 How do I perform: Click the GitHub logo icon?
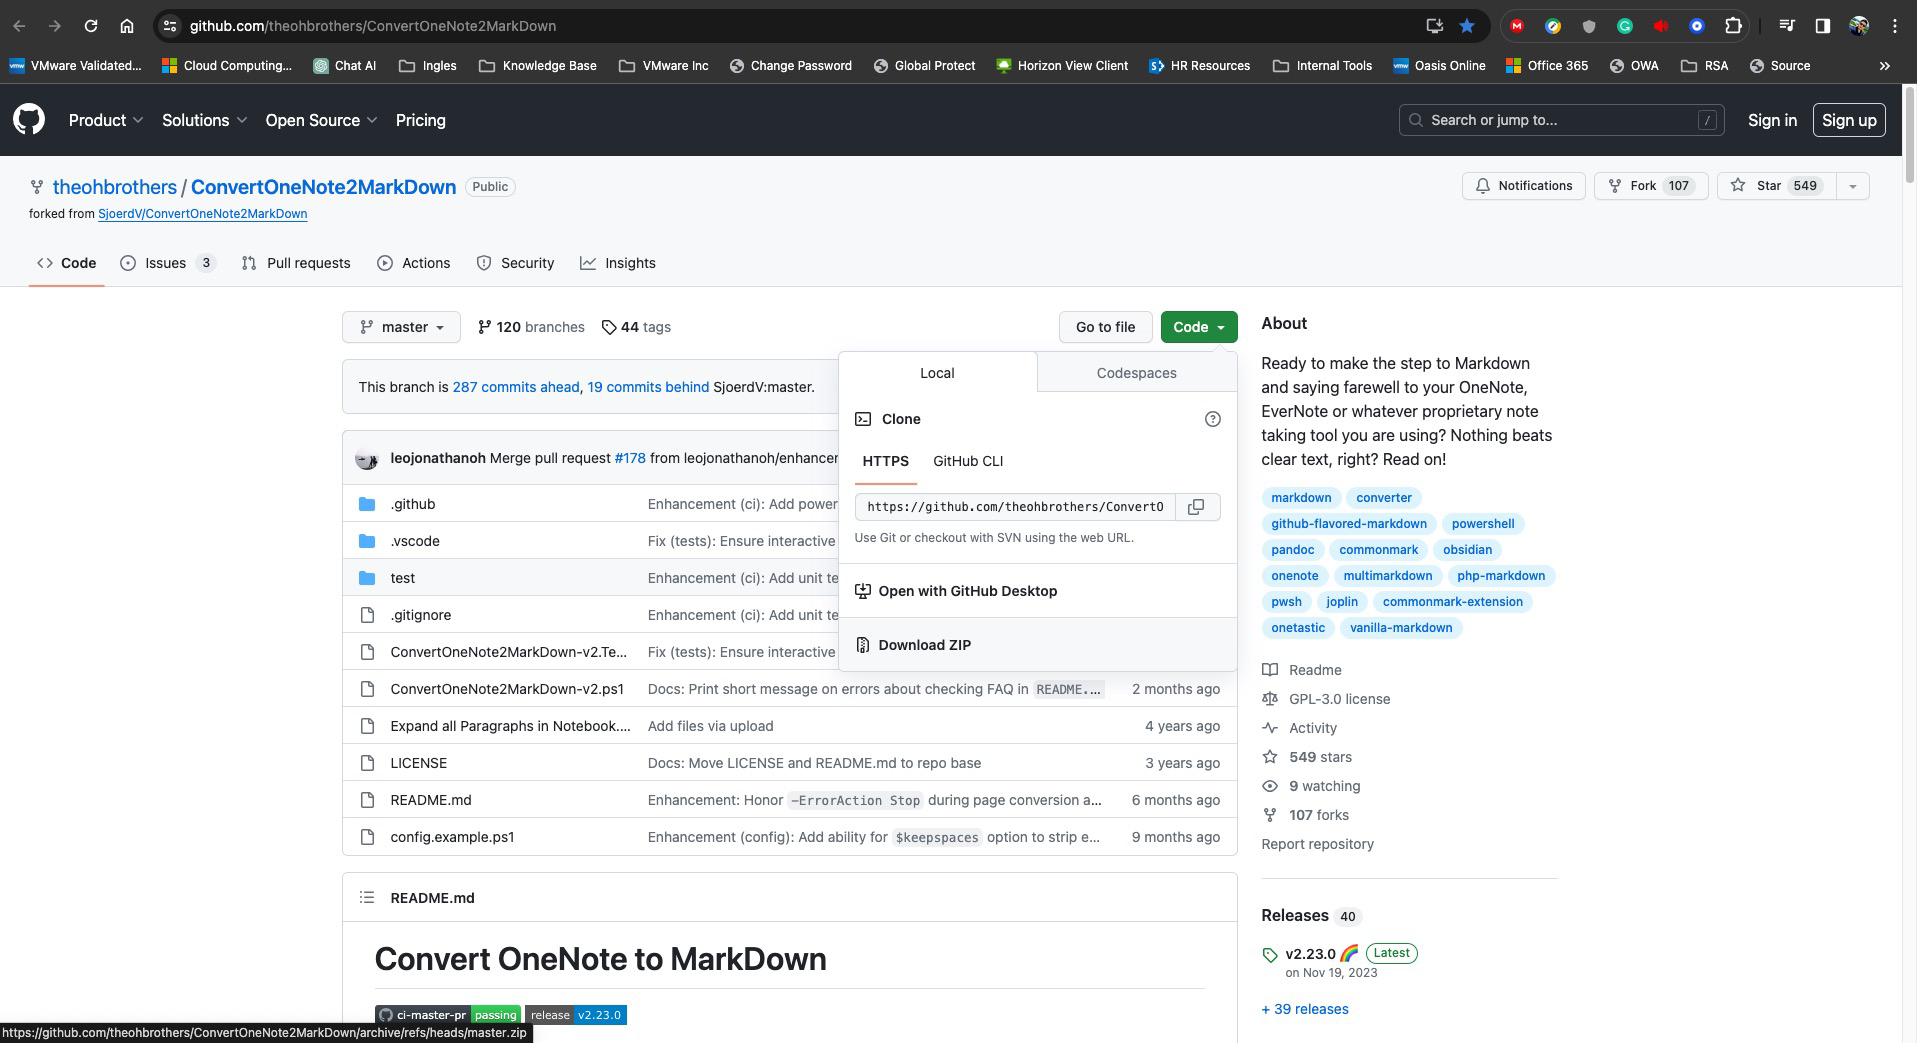[29, 120]
